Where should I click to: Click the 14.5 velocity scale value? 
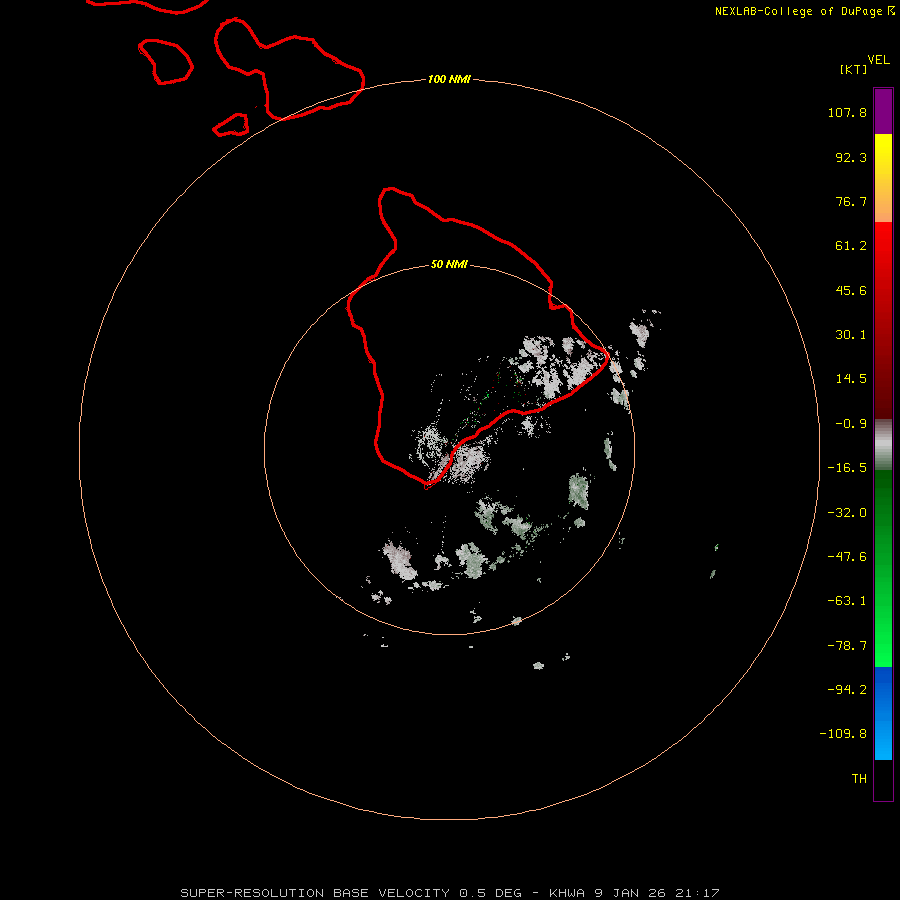851,379
